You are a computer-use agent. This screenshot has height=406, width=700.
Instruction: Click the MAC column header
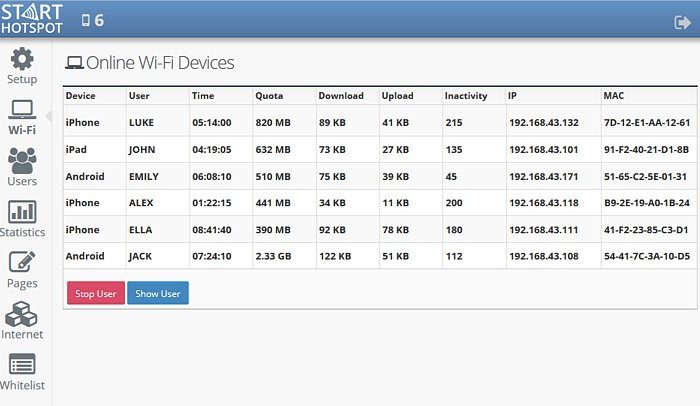pos(614,96)
